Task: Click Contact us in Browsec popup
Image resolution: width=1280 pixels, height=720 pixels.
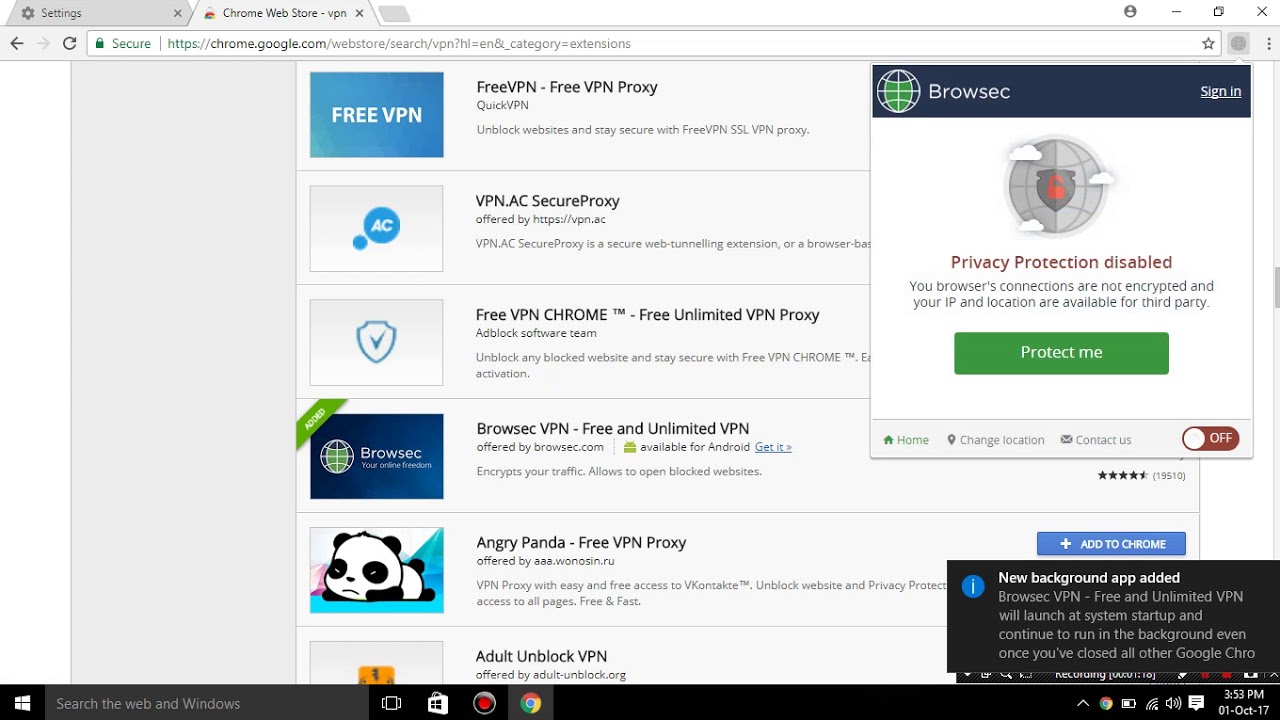Action: click(1096, 440)
